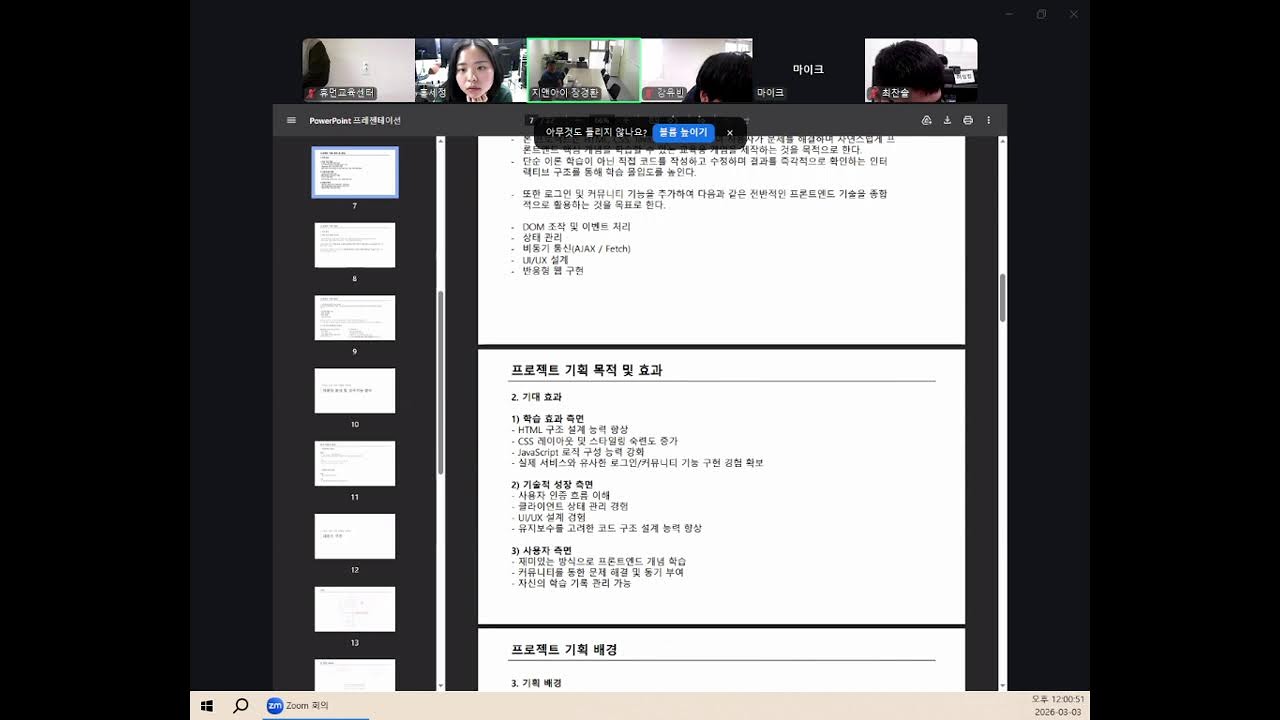Select slide 11 thumbnail
The image size is (1280, 720).
click(355, 464)
